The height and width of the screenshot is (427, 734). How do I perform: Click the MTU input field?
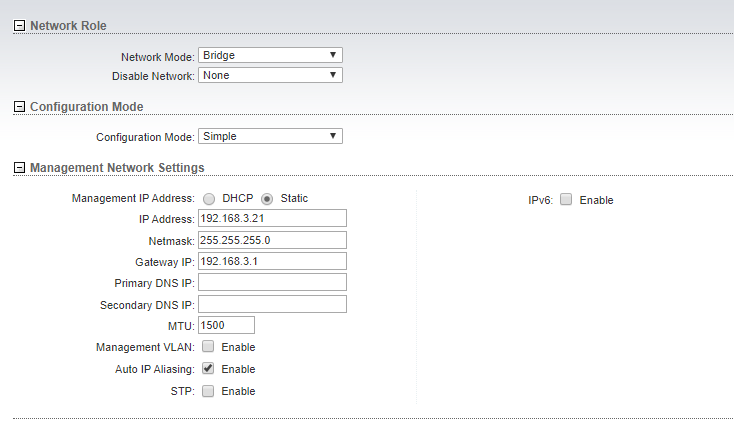click(x=227, y=325)
